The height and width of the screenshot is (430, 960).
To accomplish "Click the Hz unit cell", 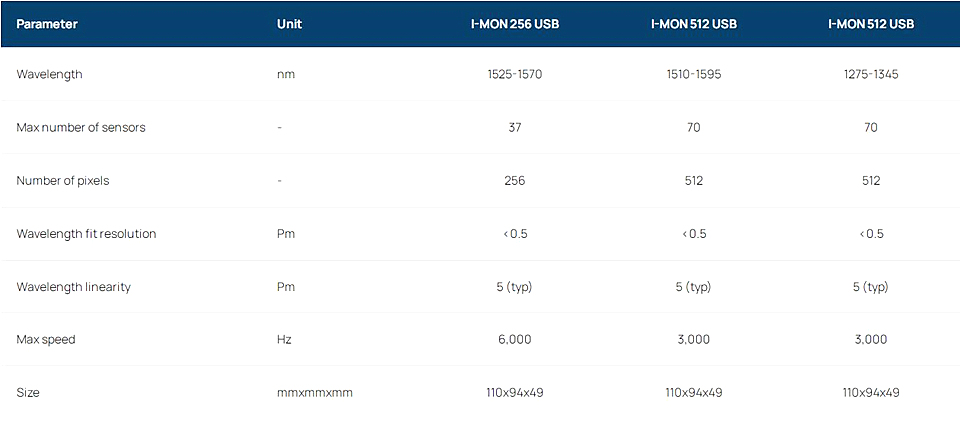I will point(284,339).
